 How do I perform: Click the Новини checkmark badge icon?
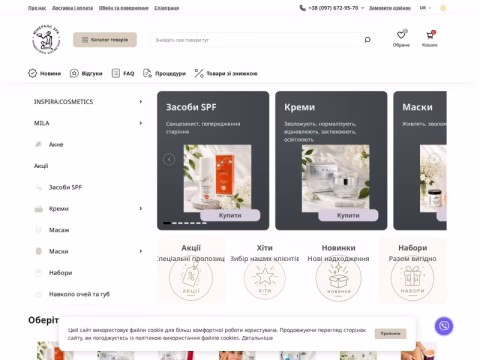coord(32,73)
